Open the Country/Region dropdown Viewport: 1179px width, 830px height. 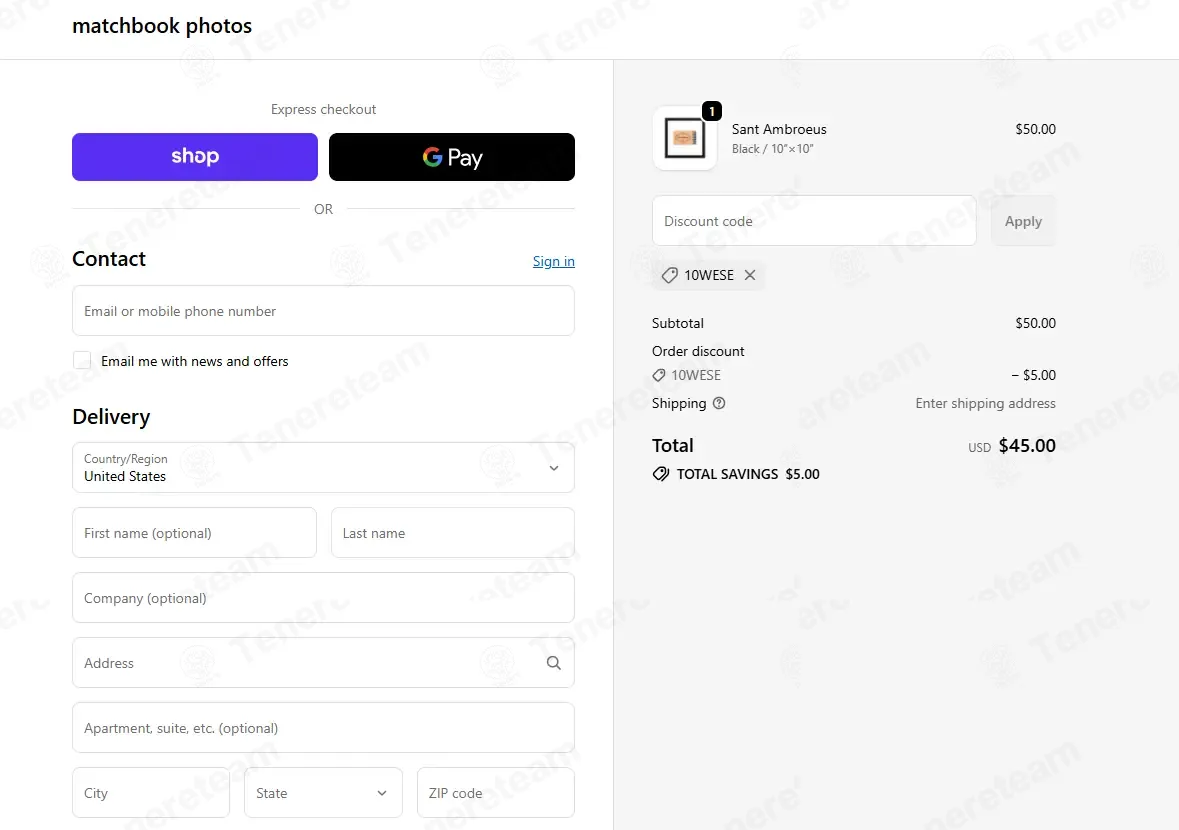click(323, 468)
